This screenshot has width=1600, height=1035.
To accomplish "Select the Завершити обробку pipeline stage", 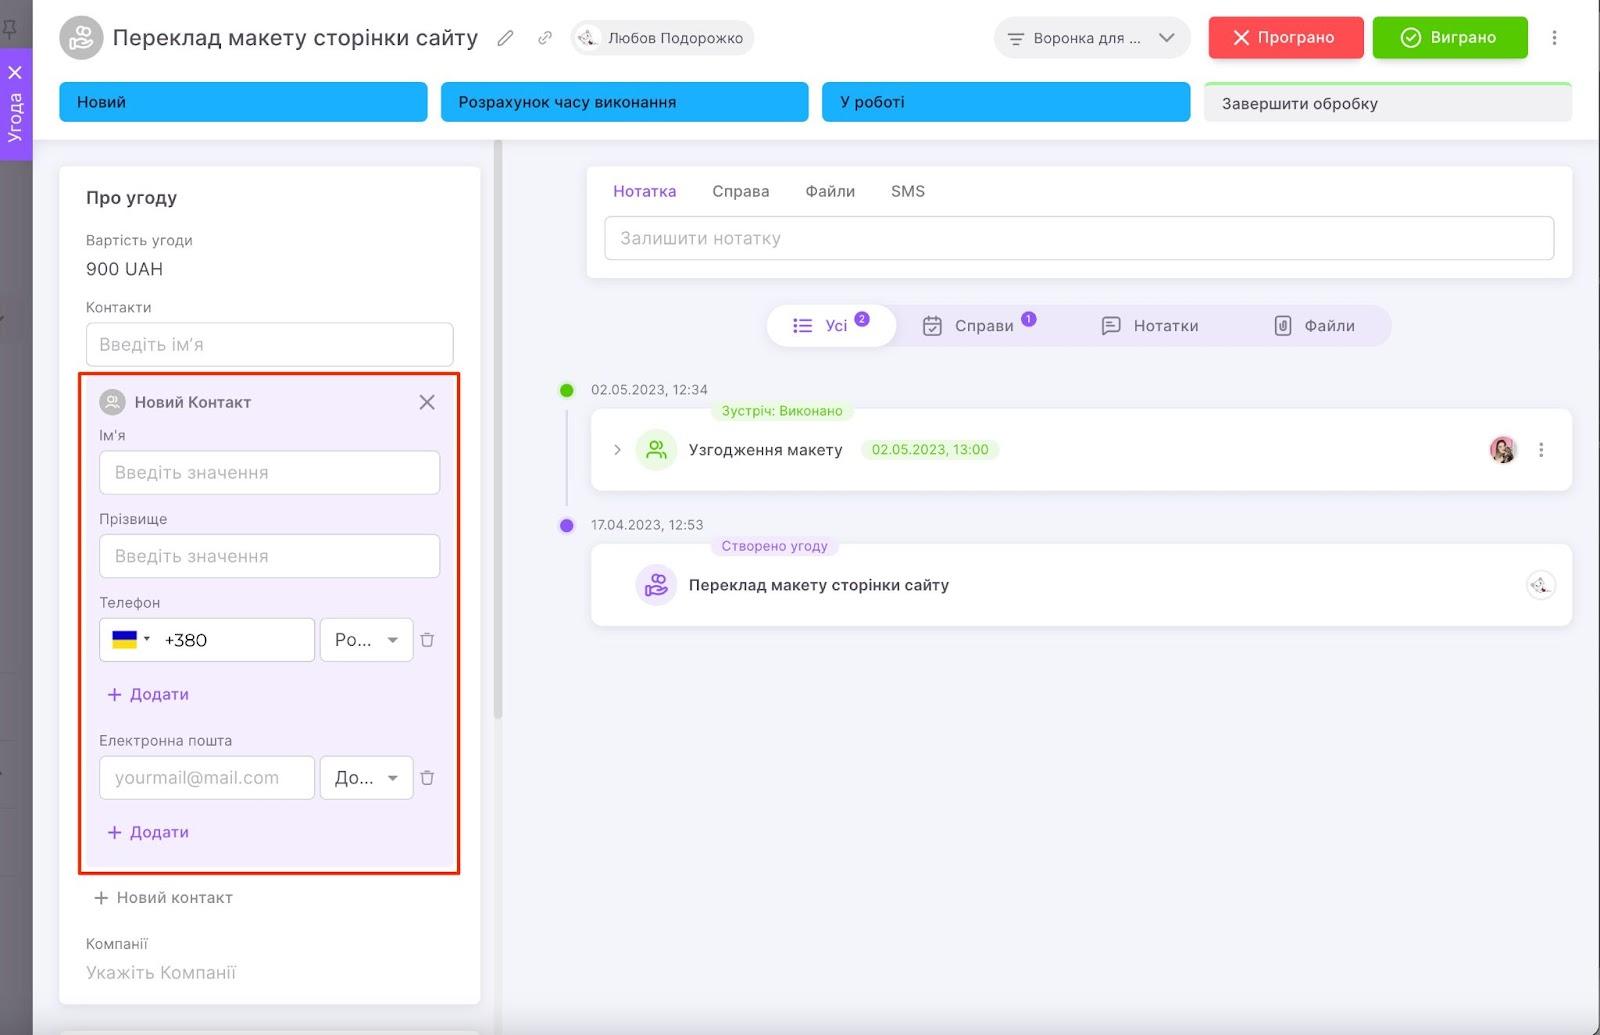I will 1387,104.
